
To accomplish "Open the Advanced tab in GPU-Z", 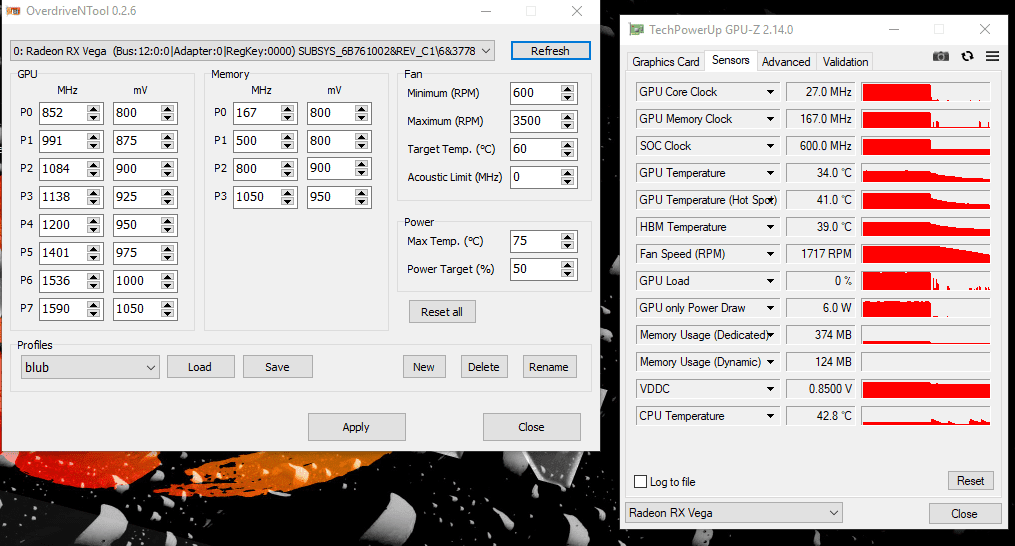I will coord(786,62).
